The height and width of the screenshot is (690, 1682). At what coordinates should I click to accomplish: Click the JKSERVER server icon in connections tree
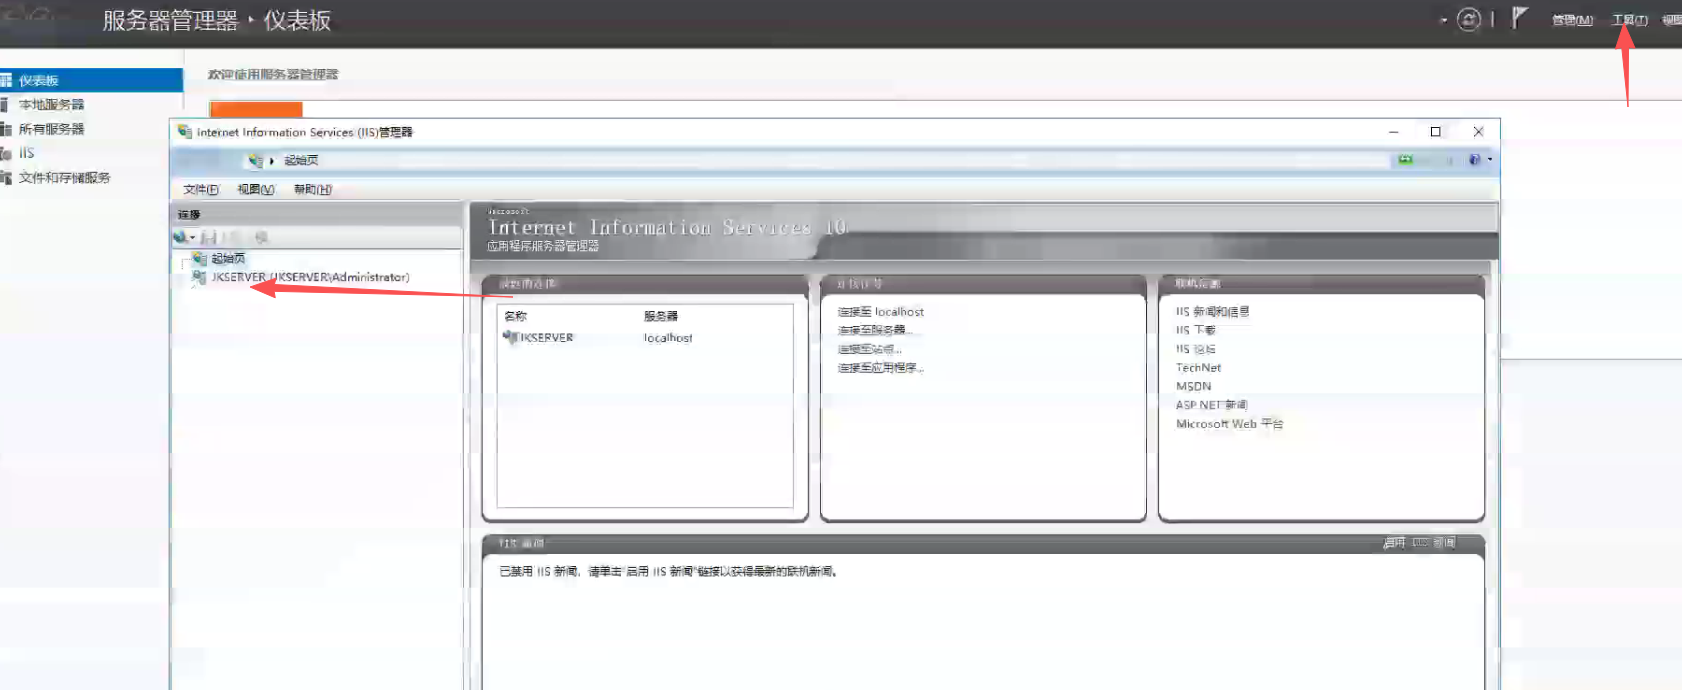[199, 277]
